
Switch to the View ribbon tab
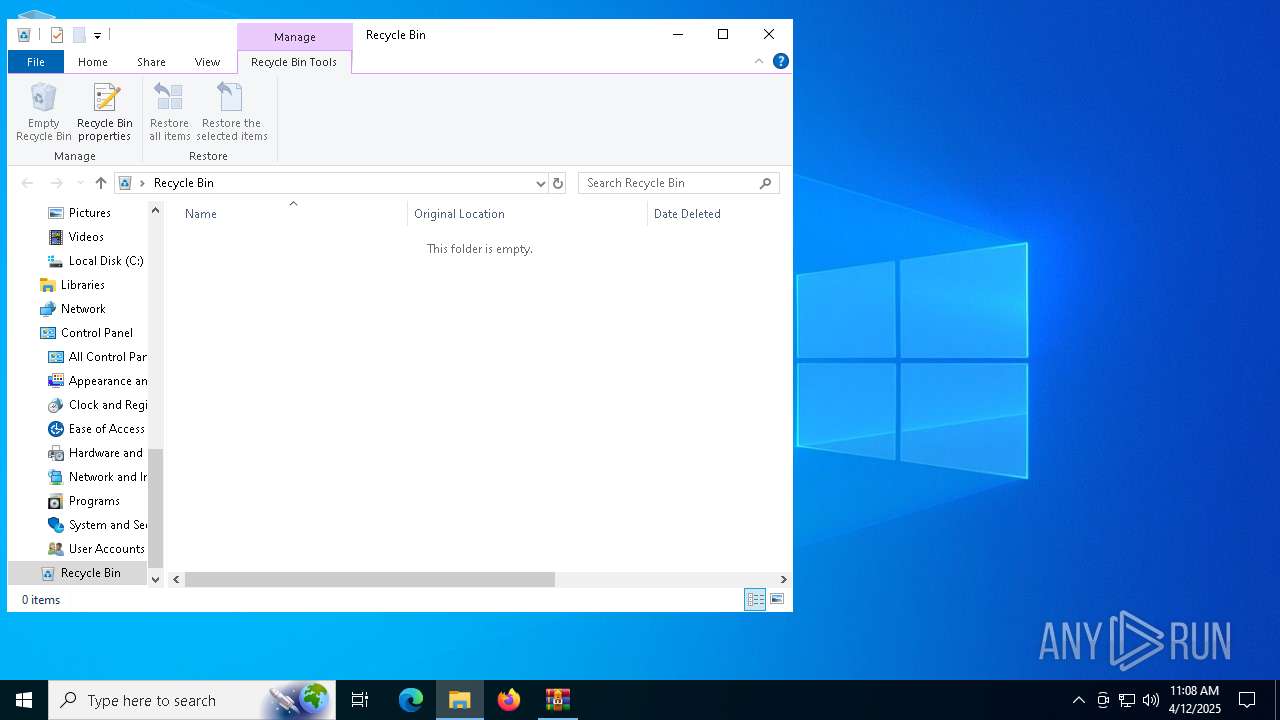point(207,62)
